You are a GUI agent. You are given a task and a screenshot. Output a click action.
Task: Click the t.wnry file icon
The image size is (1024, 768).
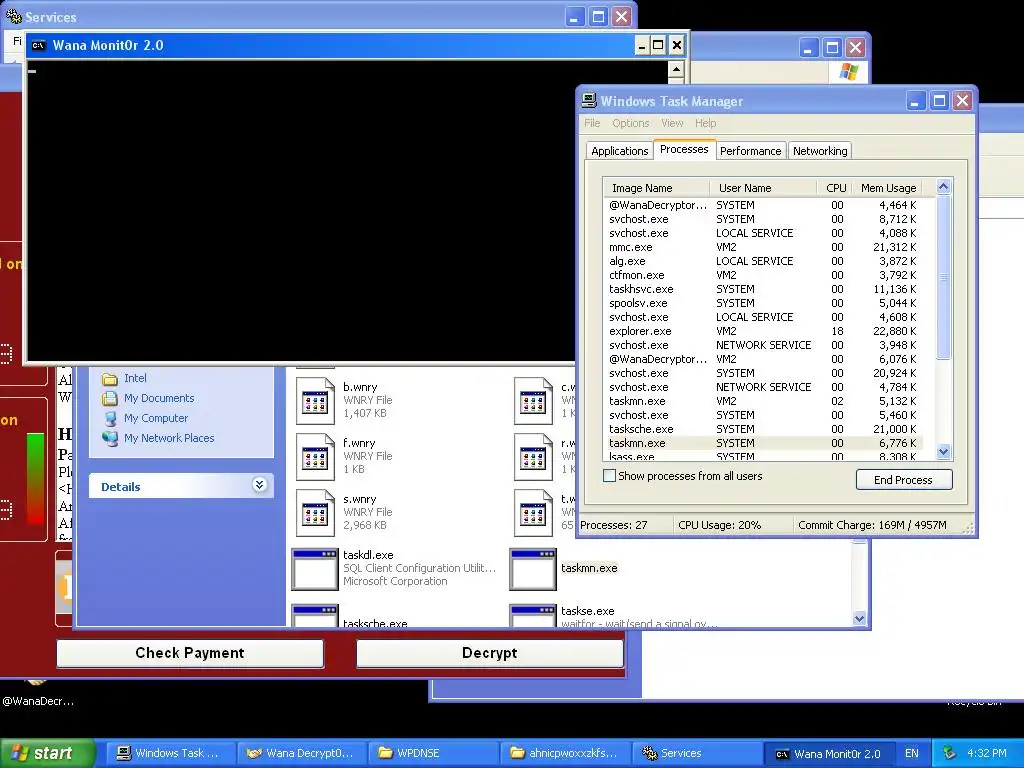pos(534,513)
